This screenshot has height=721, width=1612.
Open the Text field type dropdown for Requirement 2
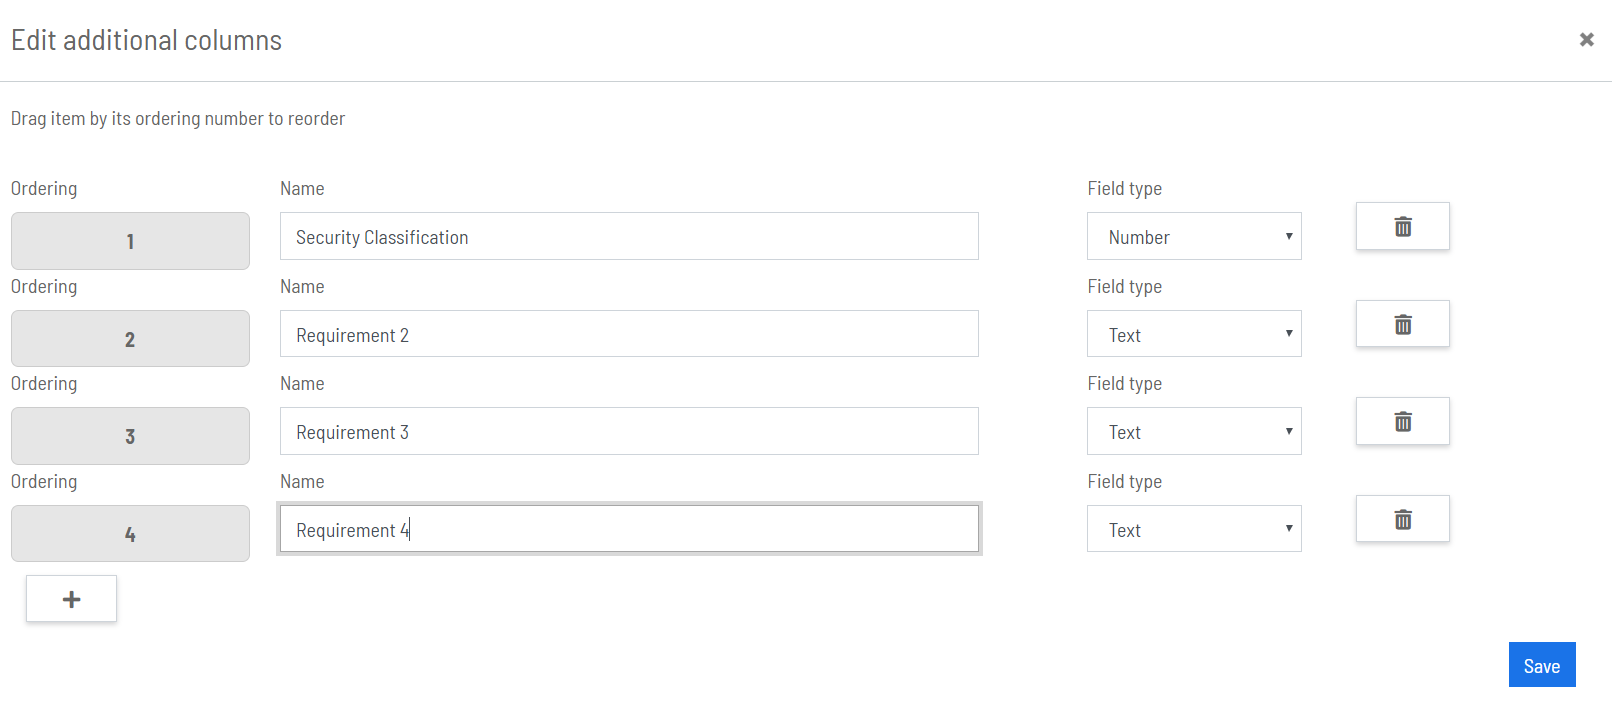pos(1193,334)
